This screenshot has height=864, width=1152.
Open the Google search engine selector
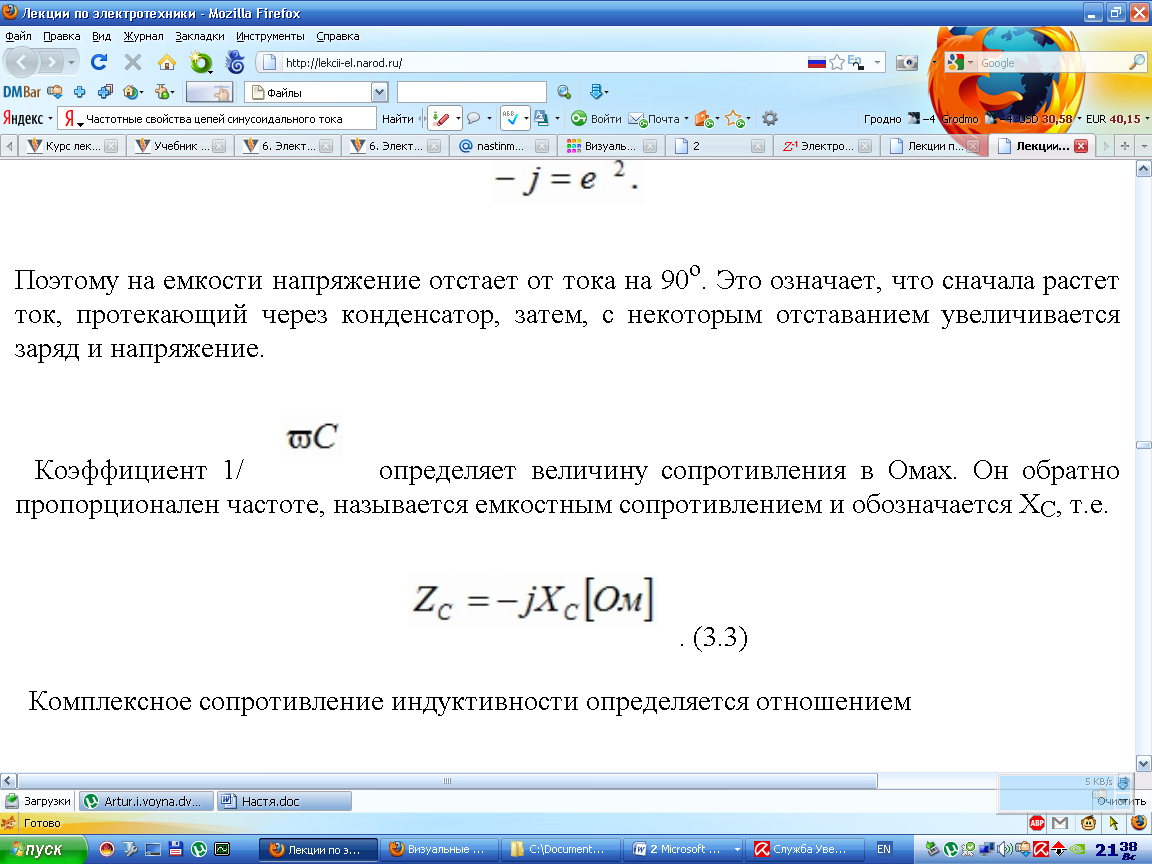tap(959, 62)
